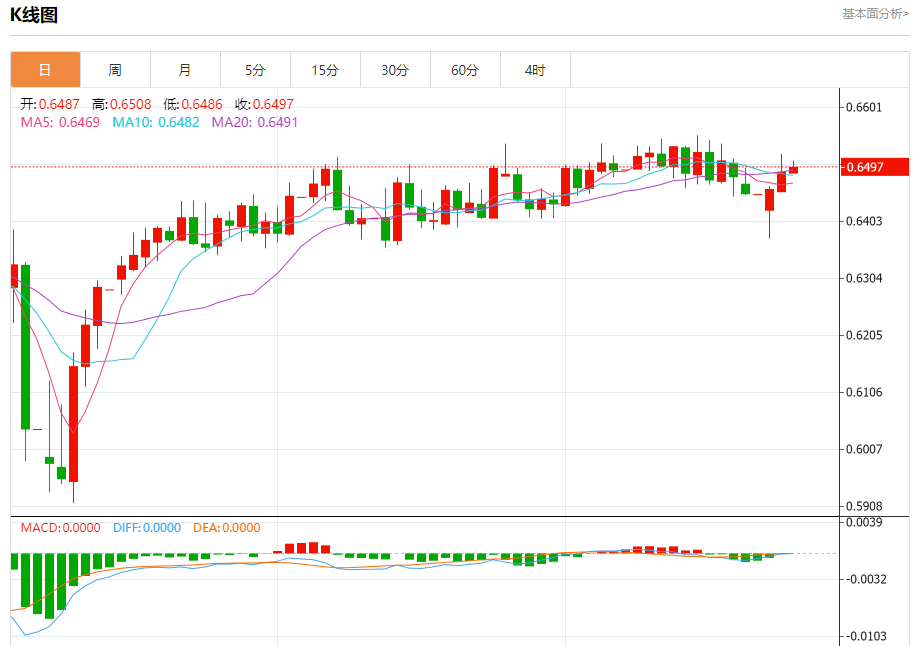The image size is (915, 646).
Task: Click the K线图 heading
Action: pyautogui.click(x=34, y=15)
